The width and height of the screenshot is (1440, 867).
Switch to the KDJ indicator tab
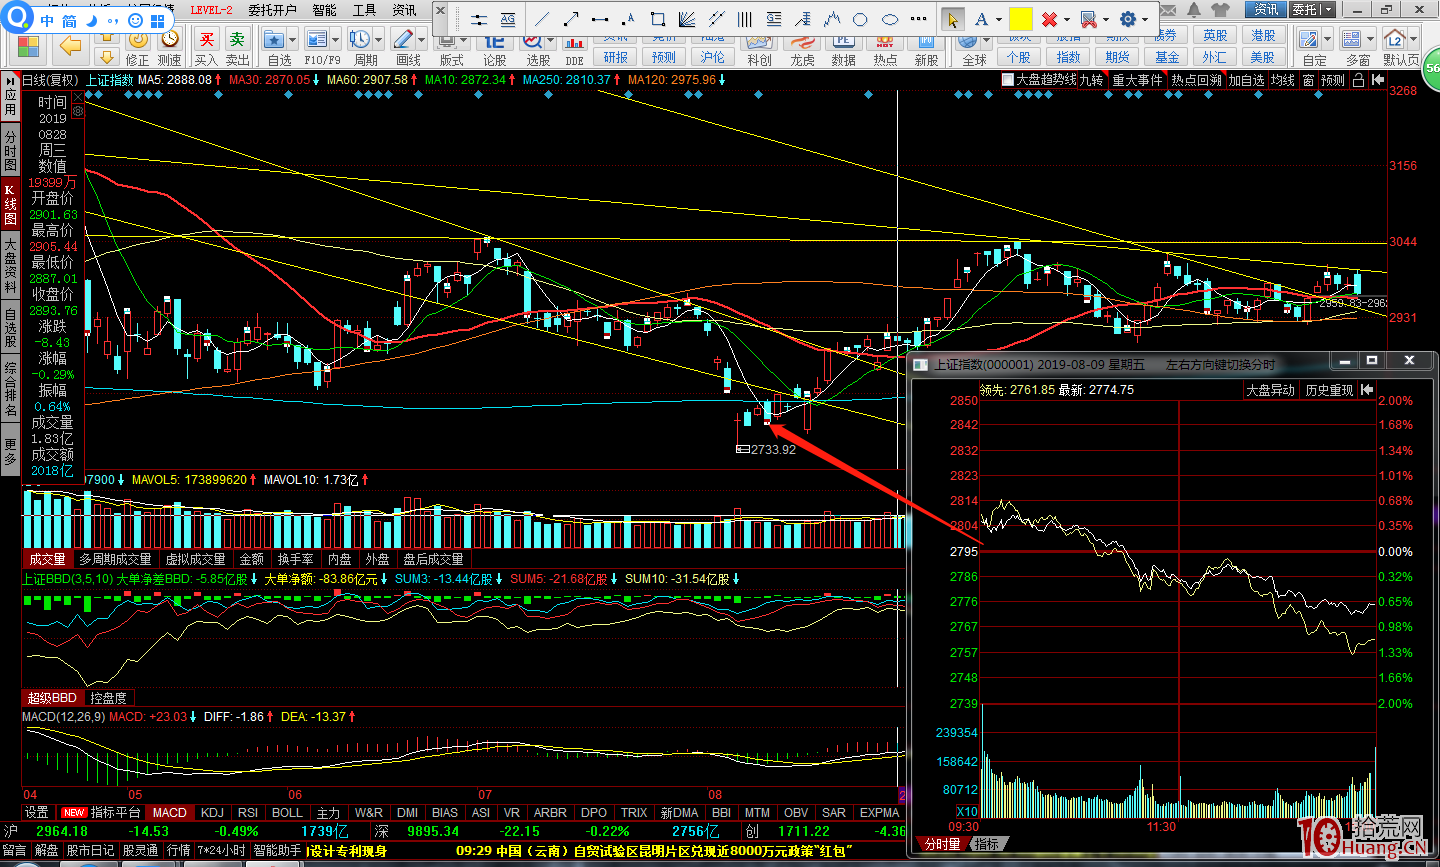(x=212, y=813)
